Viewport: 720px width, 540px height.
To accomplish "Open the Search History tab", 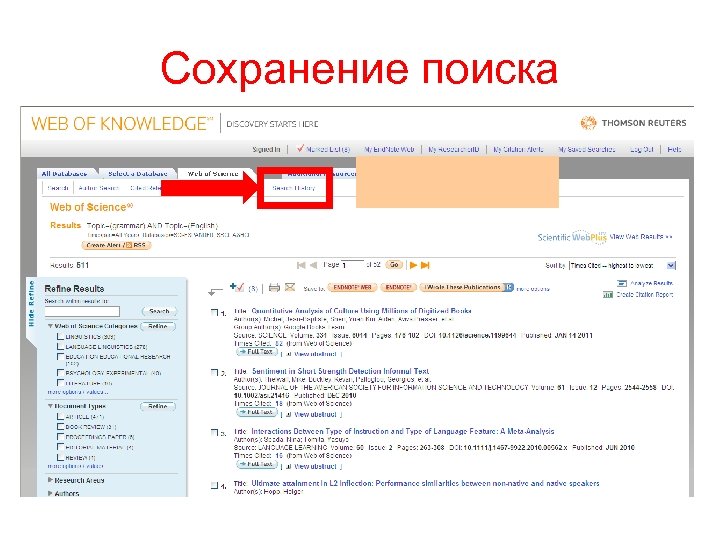I will (293, 188).
